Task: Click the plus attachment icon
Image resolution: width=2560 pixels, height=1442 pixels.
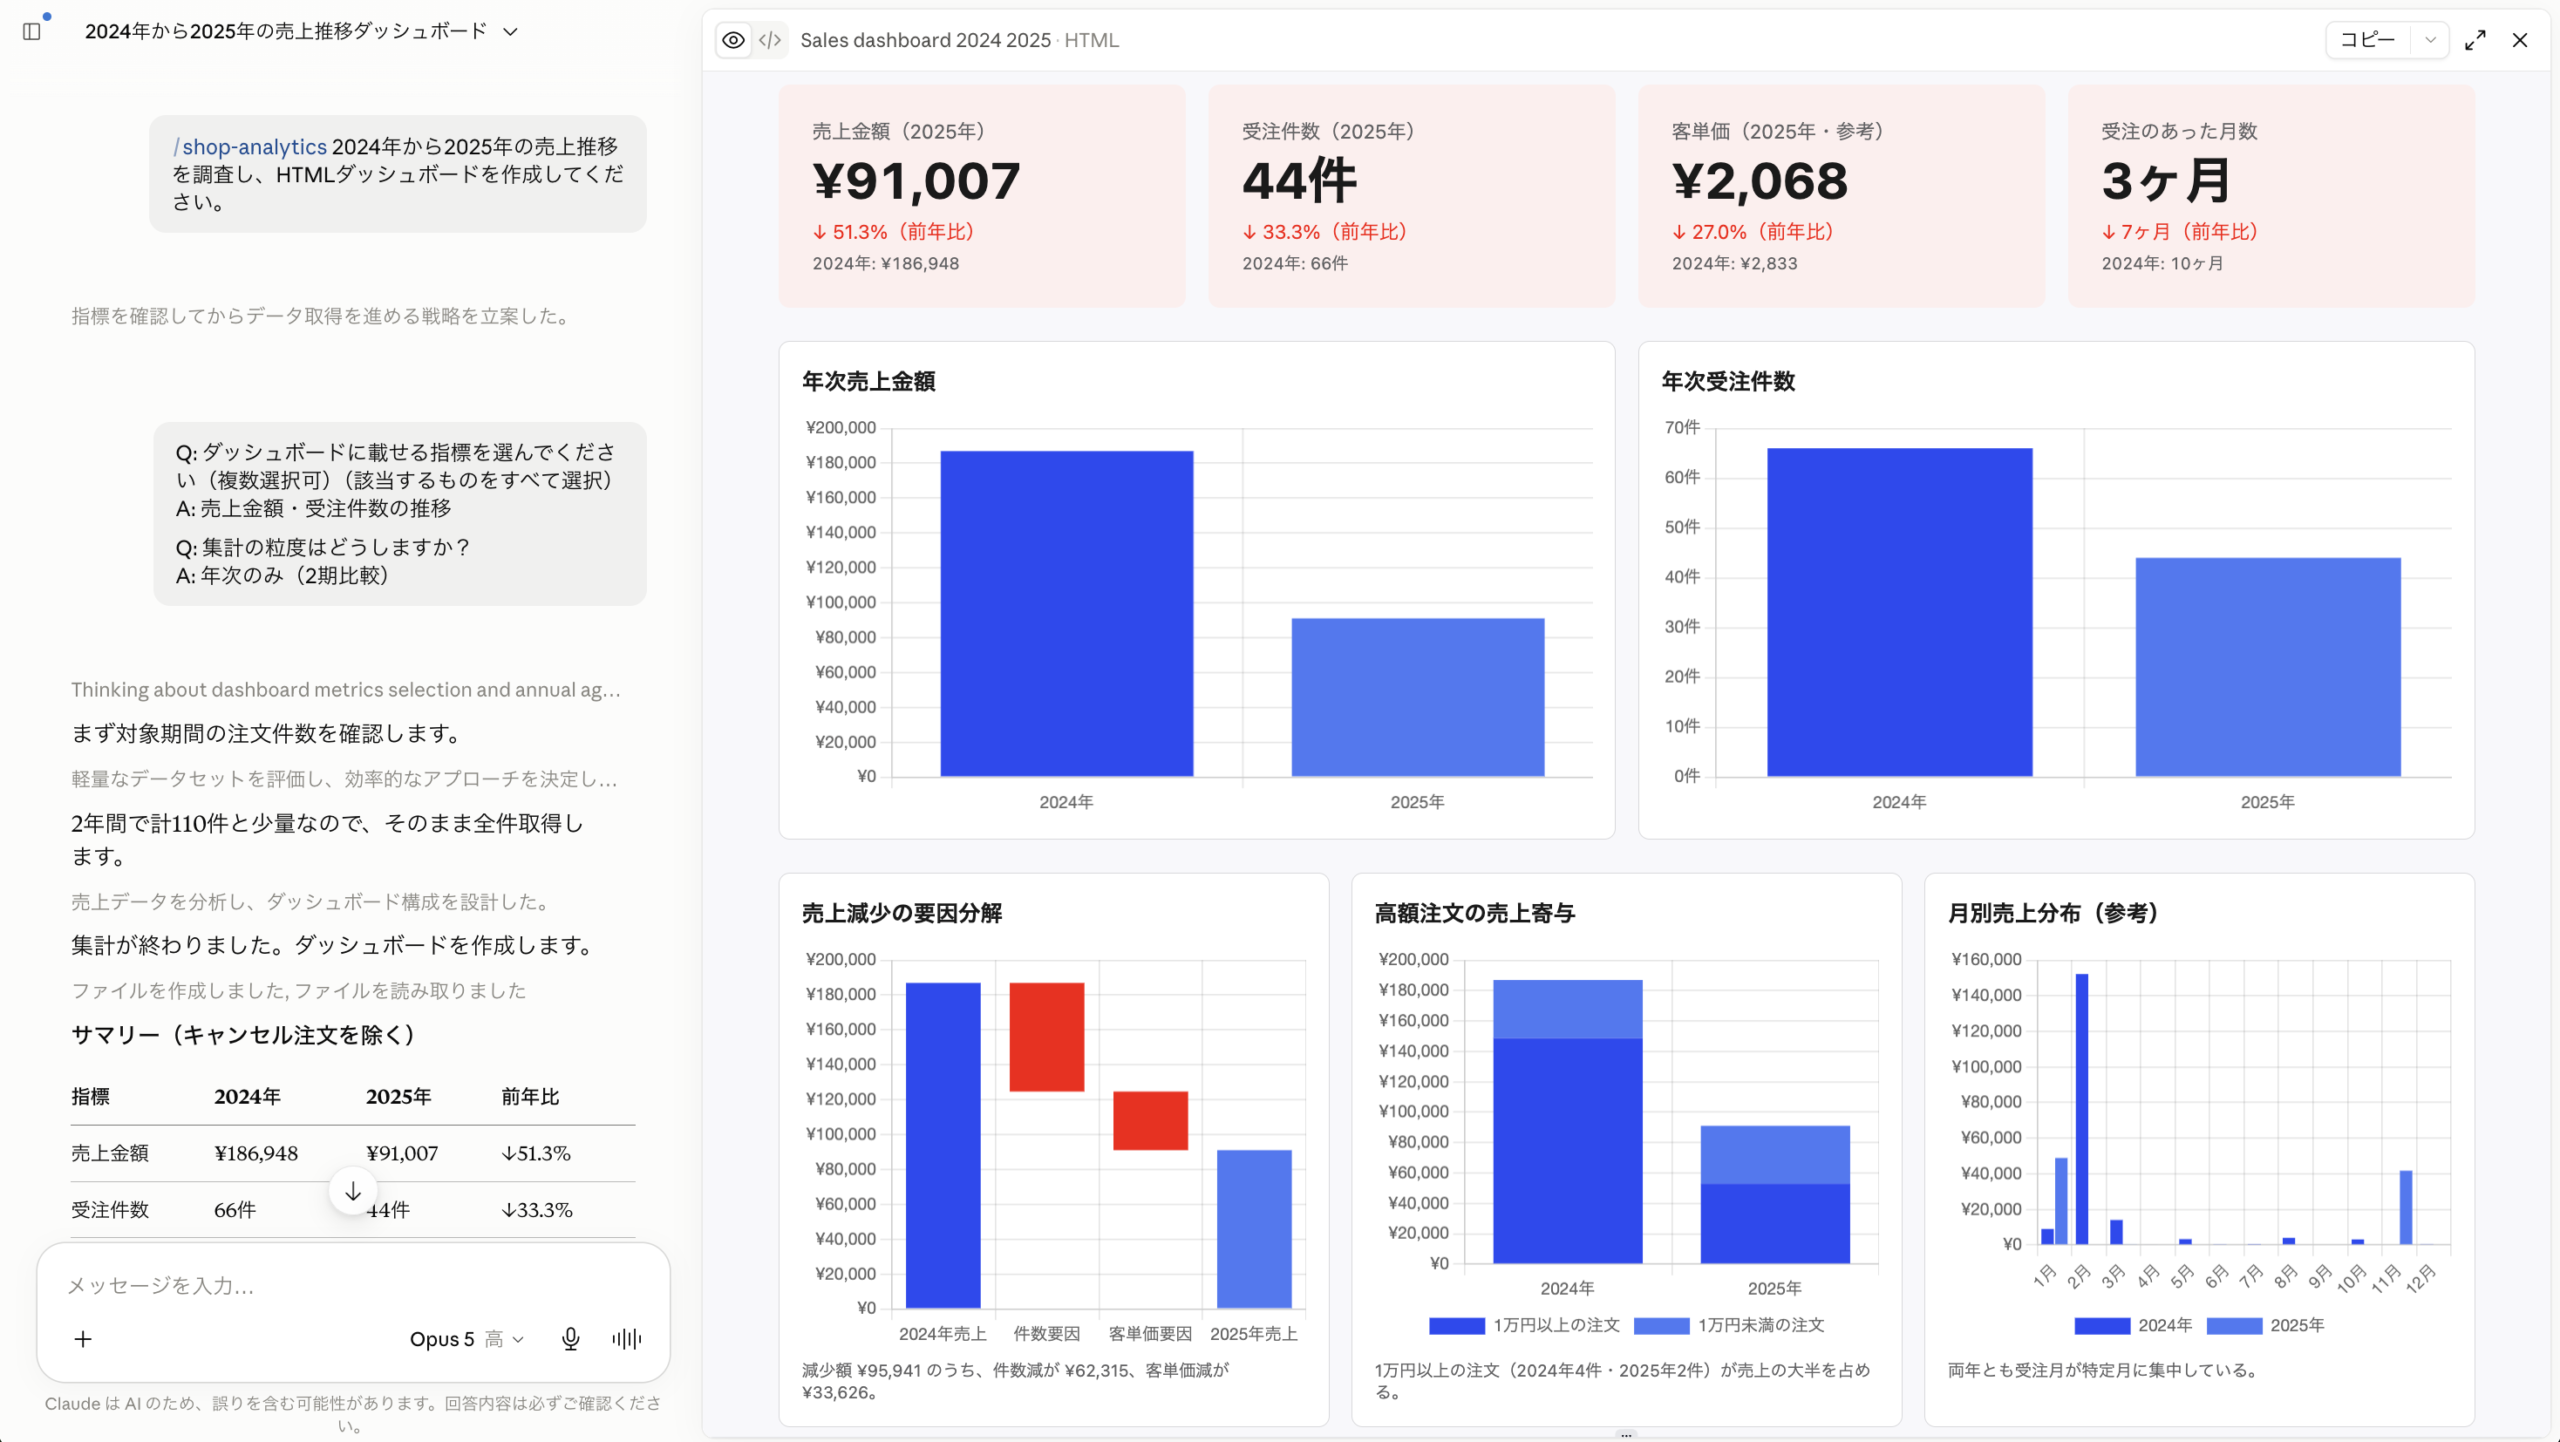Action: pyautogui.click(x=83, y=1339)
